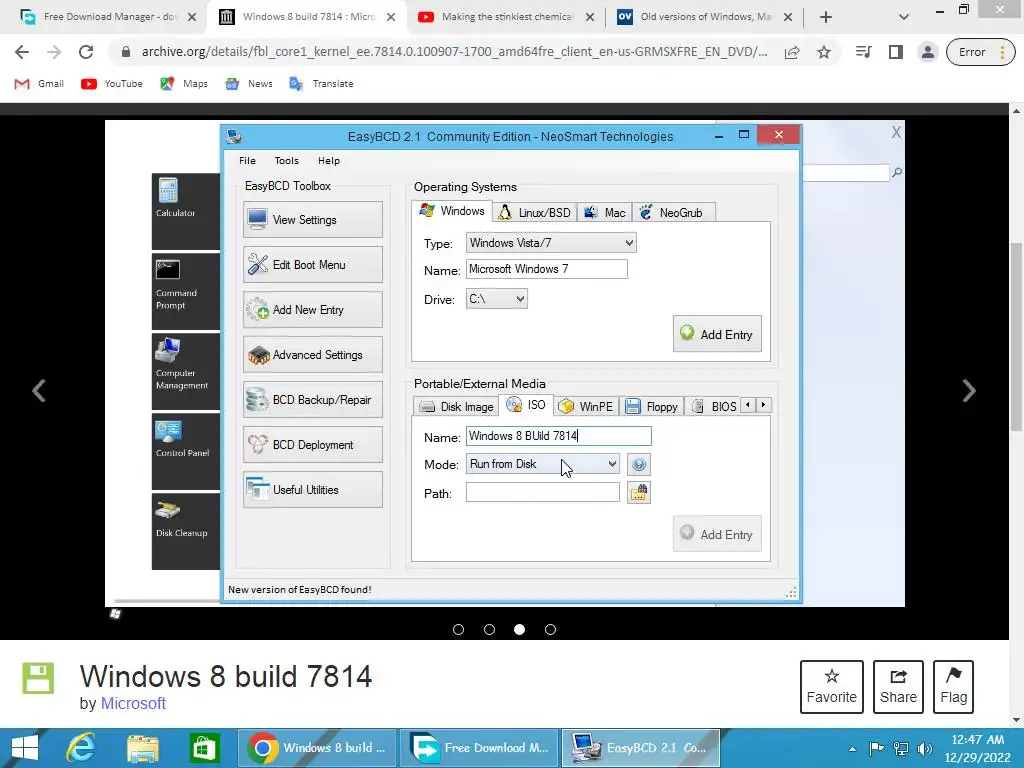This screenshot has width=1024, height=768.
Task: Bookmark this page with star icon
Action: pos(824,52)
